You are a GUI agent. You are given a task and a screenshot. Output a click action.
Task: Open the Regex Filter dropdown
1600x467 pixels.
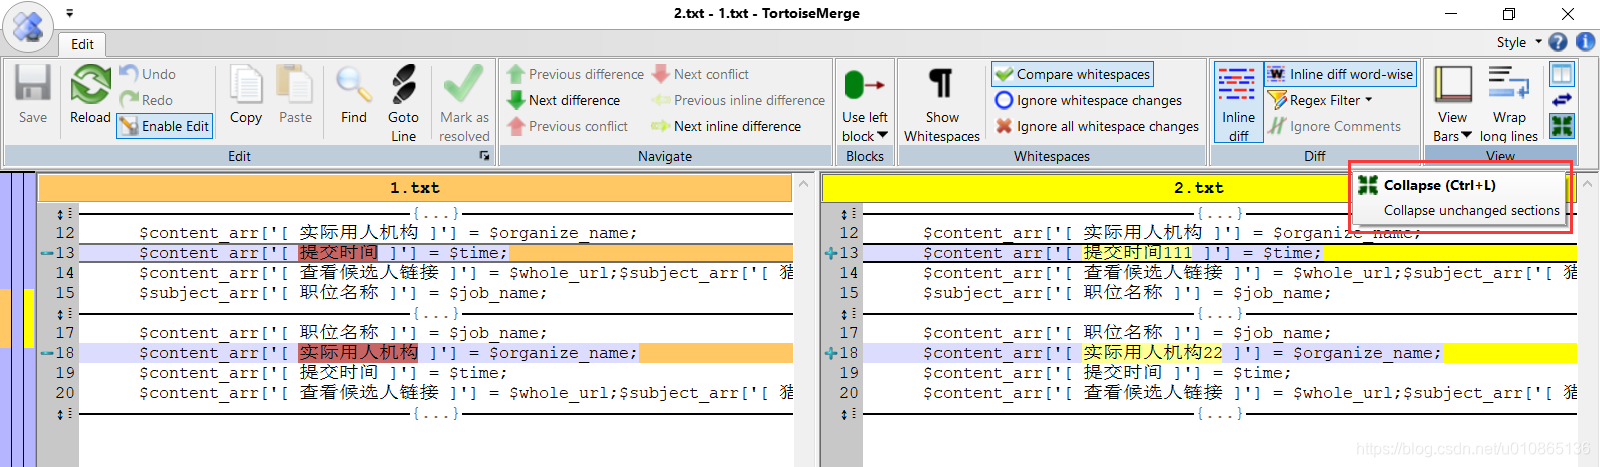pyautogui.click(x=1320, y=100)
